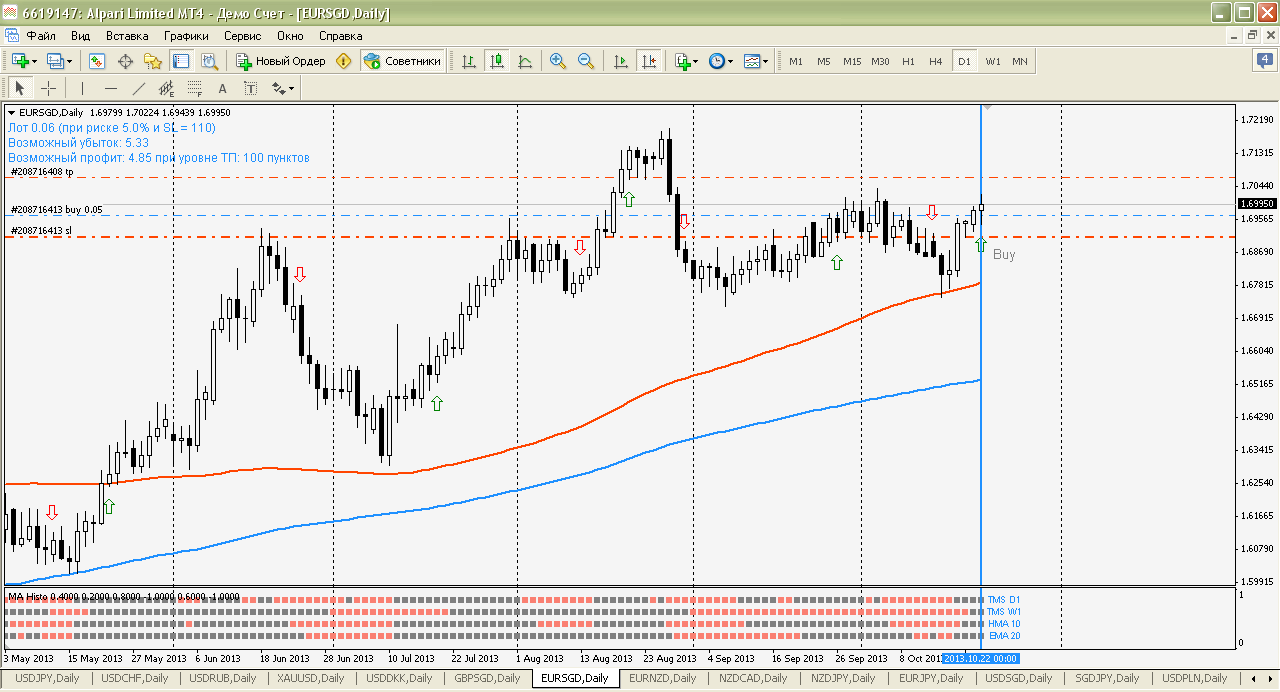Image resolution: width=1280 pixels, height=692 pixels.
Task: Toggle Советники expert advisors on or off
Action: (x=402, y=61)
